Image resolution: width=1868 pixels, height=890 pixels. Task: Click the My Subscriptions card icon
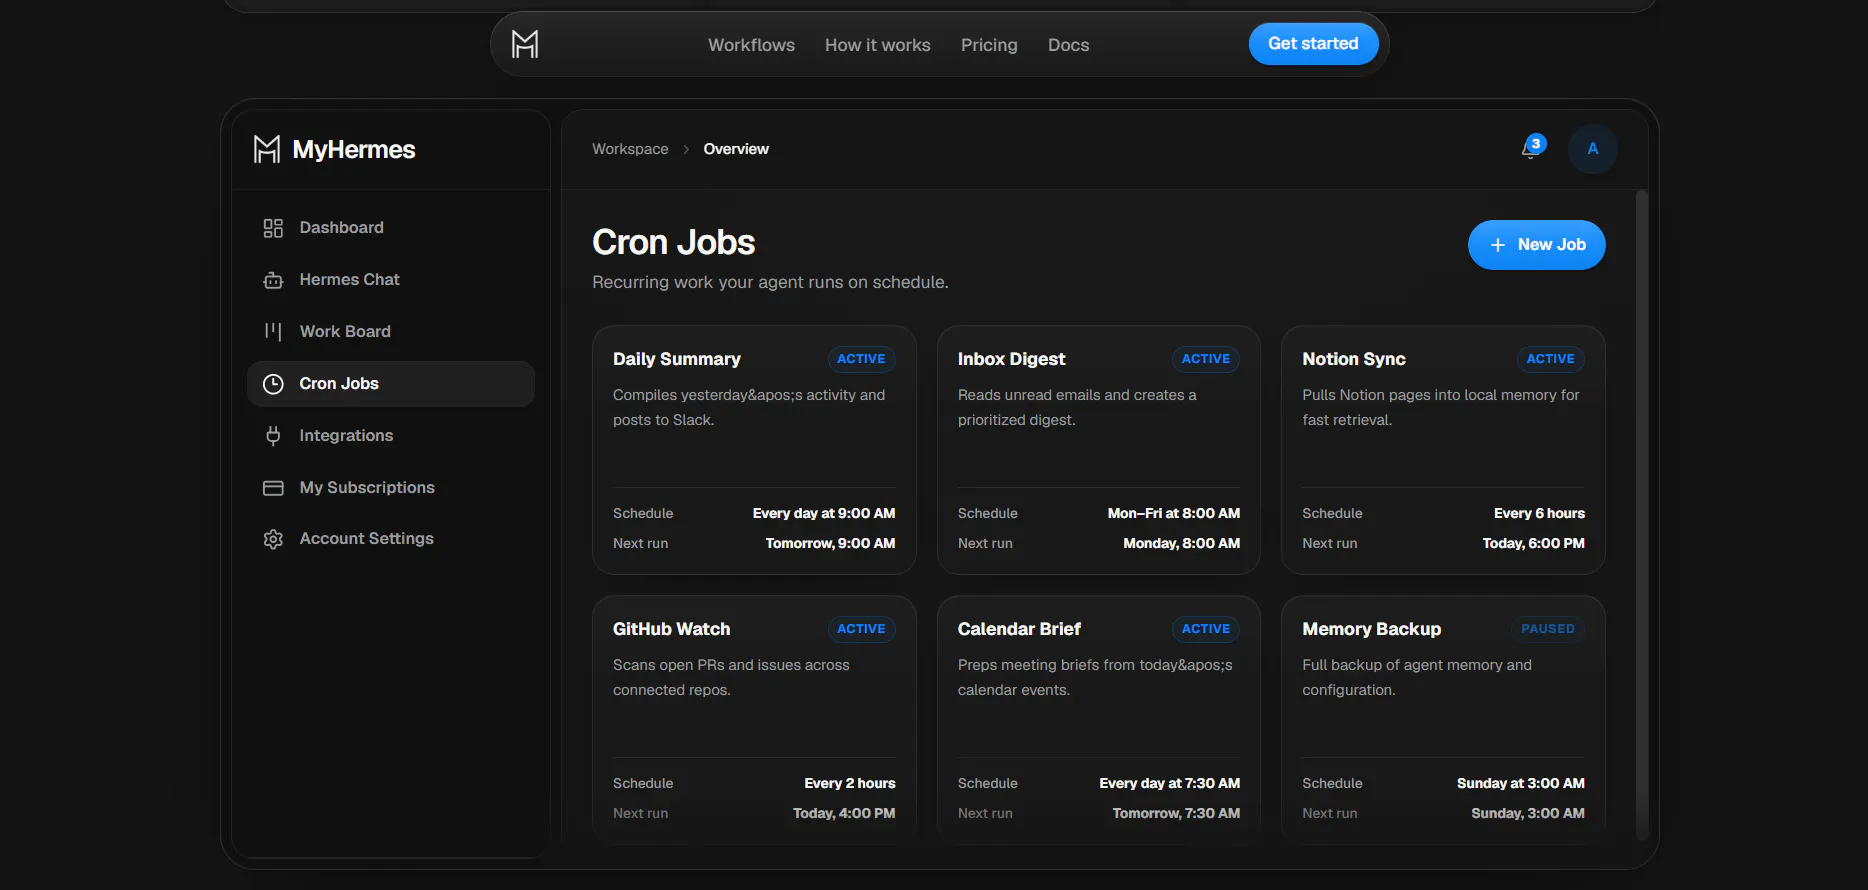click(x=273, y=488)
